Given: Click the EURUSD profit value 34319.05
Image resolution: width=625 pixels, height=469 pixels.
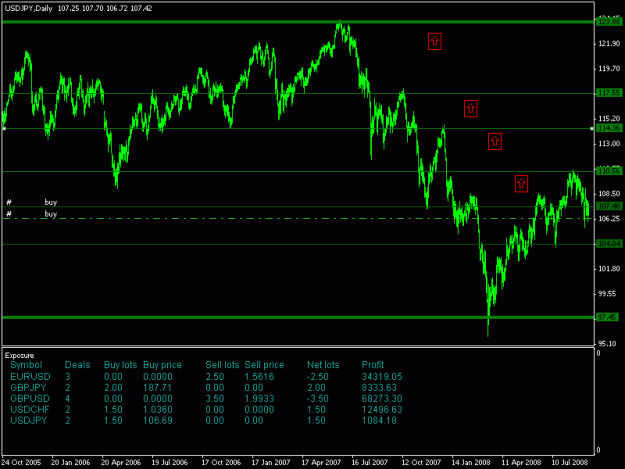Looking at the screenshot, I should [x=382, y=377].
